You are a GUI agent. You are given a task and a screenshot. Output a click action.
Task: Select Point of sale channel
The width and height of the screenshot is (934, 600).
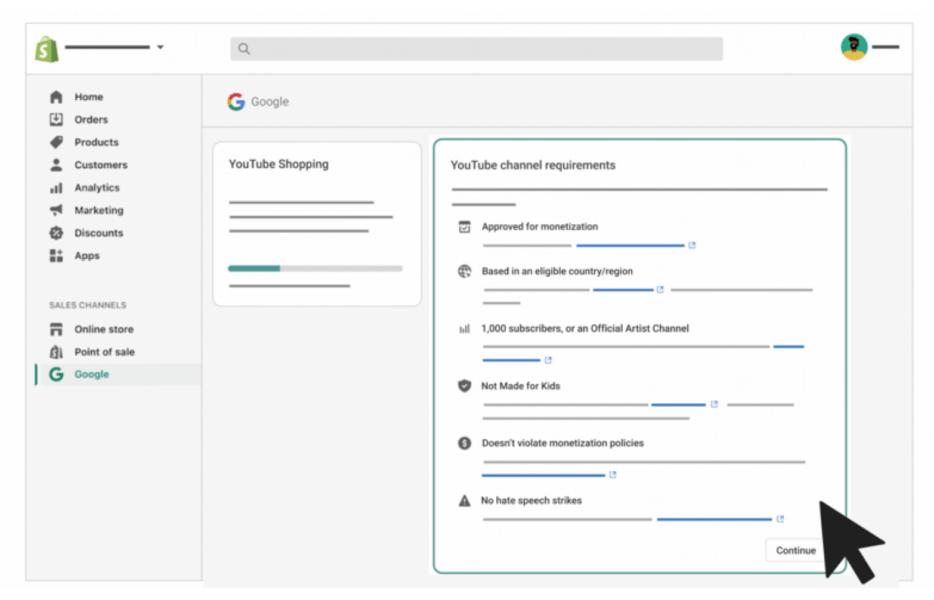(104, 352)
